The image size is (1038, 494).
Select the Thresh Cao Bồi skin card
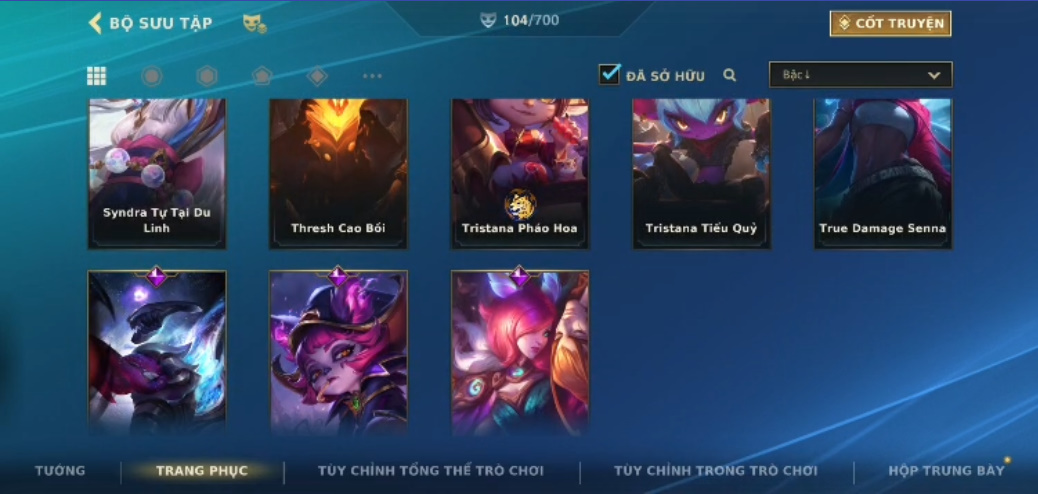(338, 174)
